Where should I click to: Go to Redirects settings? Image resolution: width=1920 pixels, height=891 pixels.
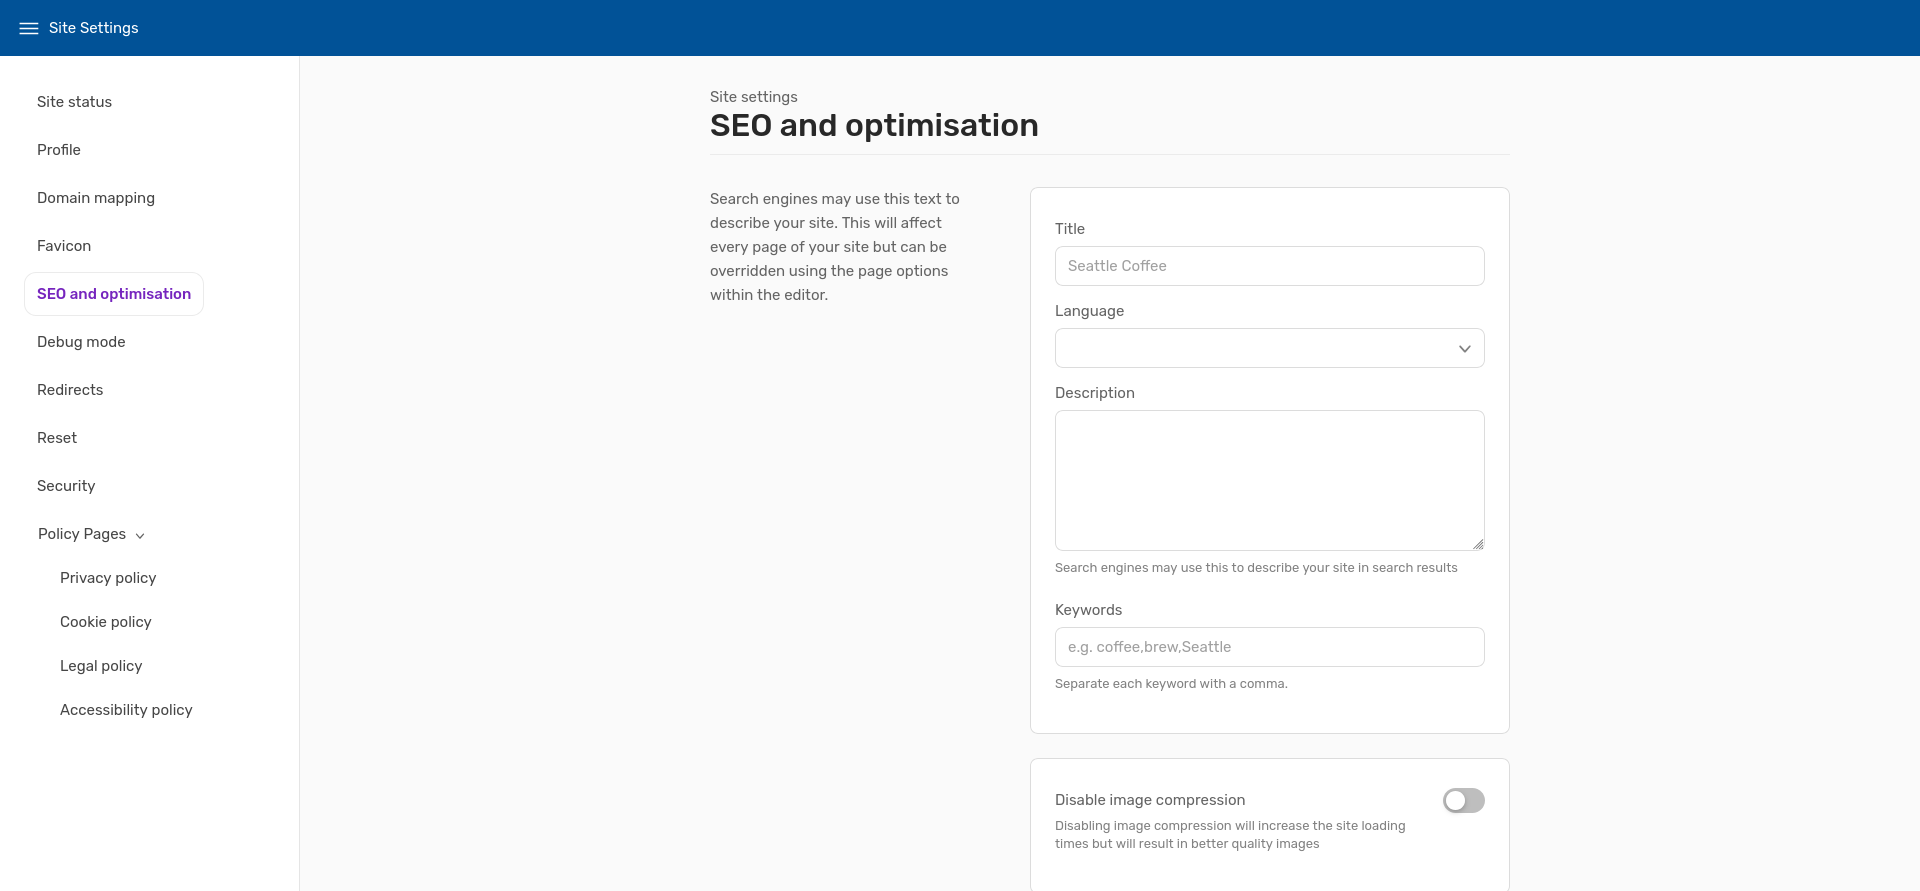(70, 390)
